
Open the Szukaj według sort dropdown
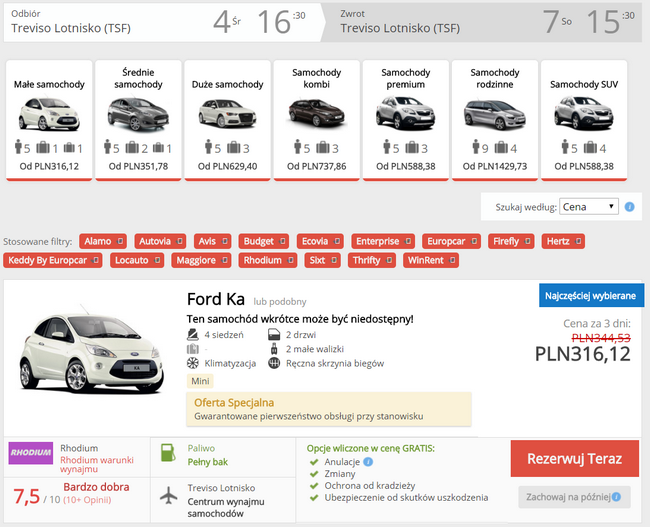pos(588,207)
